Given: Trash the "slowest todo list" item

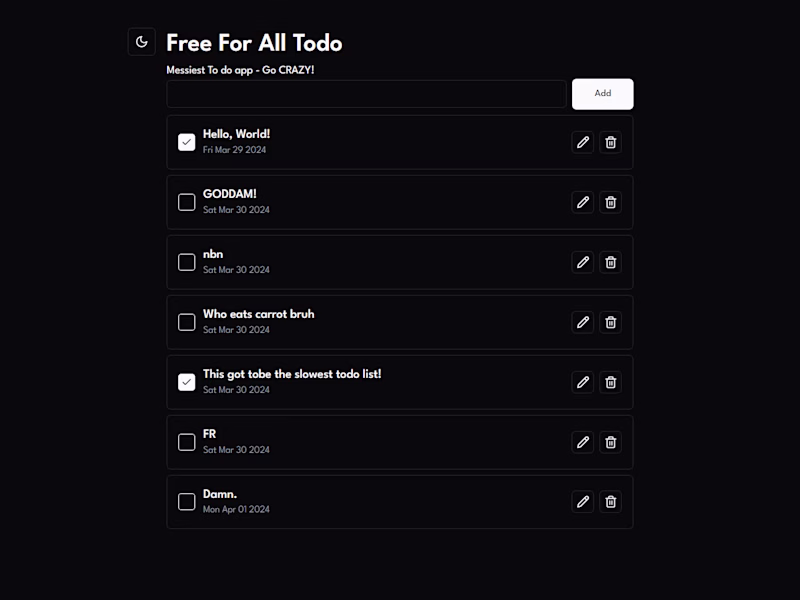Looking at the screenshot, I should pyautogui.click(x=611, y=382).
